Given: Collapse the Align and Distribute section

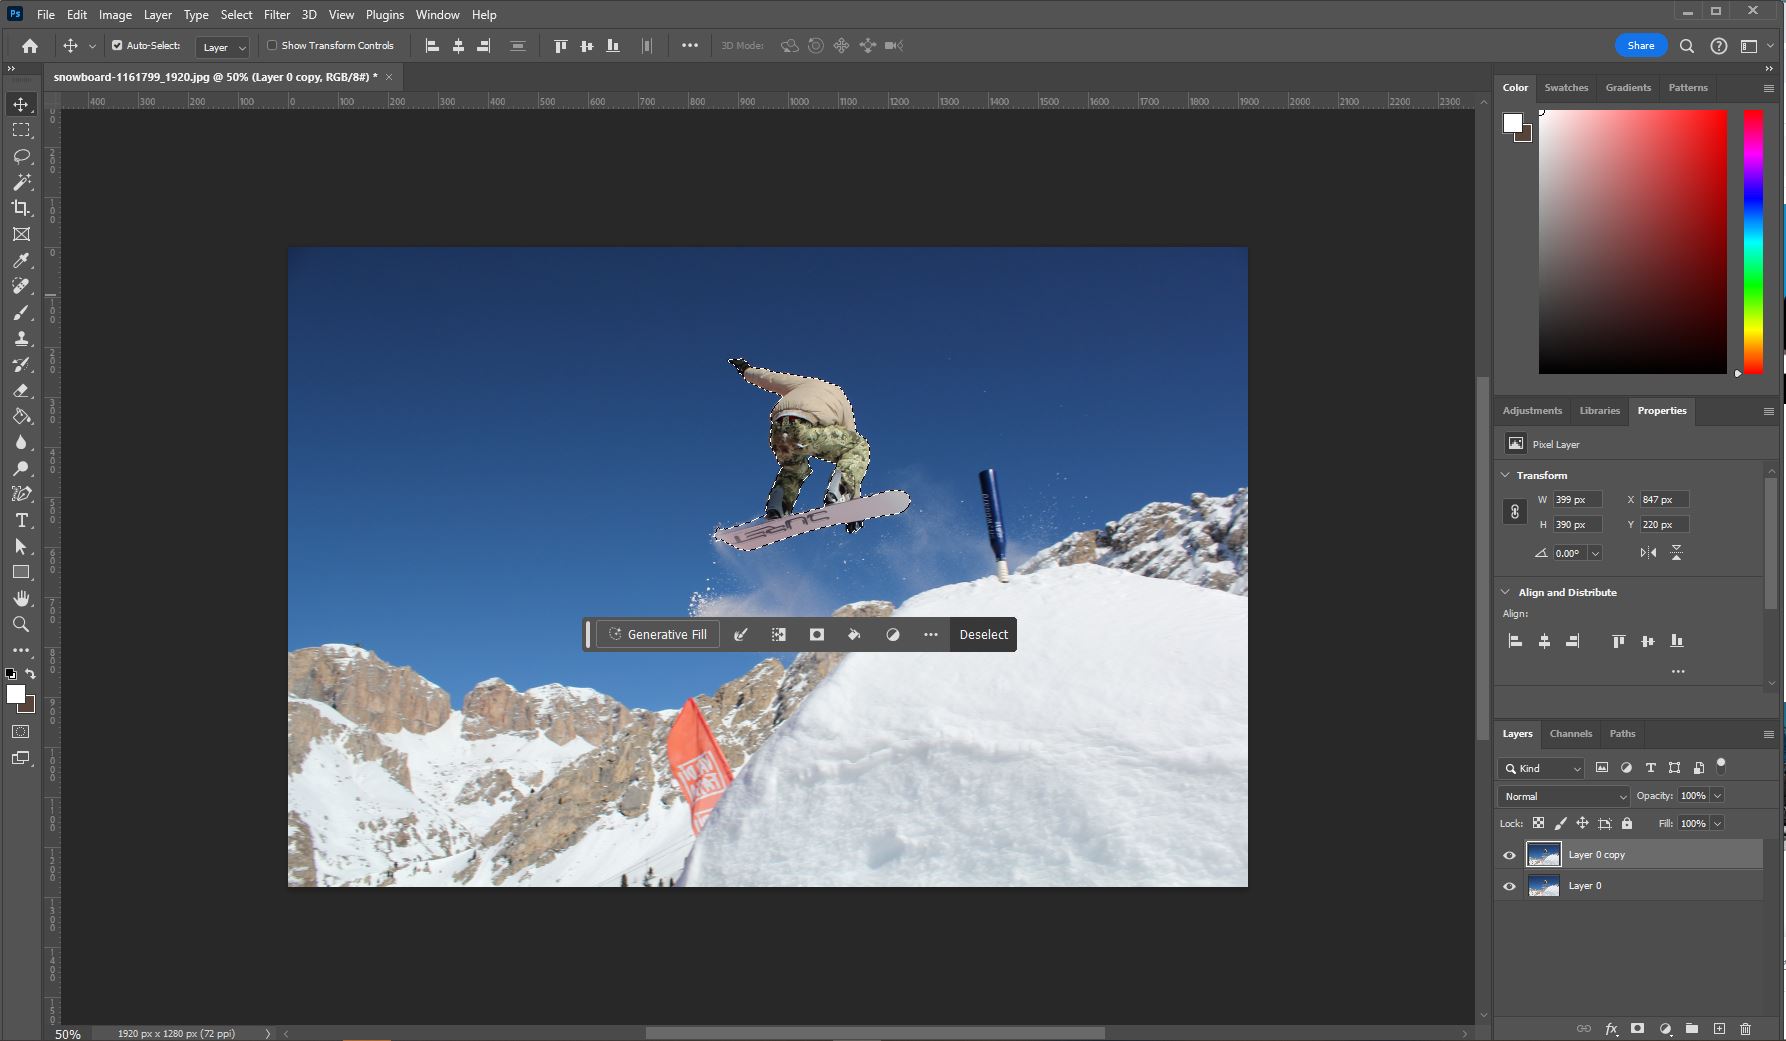Looking at the screenshot, I should point(1506,592).
